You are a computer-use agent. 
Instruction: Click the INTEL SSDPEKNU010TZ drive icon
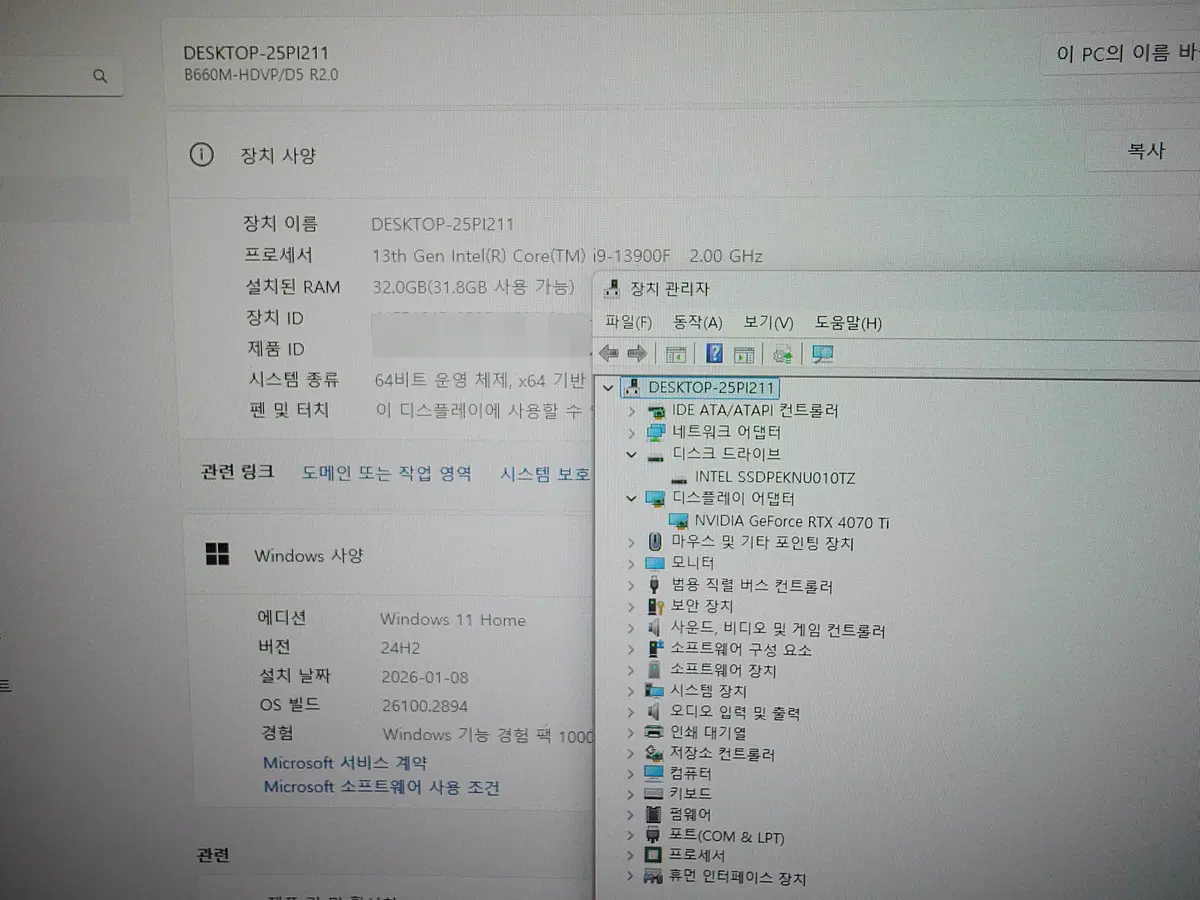click(x=681, y=478)
